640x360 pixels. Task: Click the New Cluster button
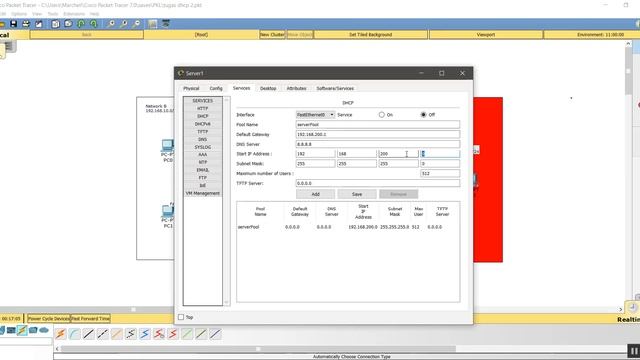point(272,35)
